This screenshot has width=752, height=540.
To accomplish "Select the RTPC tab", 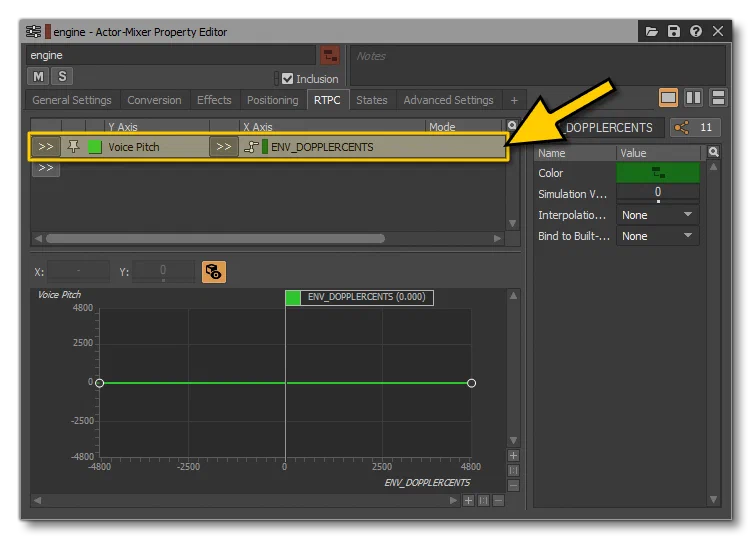I will point(327,100).
